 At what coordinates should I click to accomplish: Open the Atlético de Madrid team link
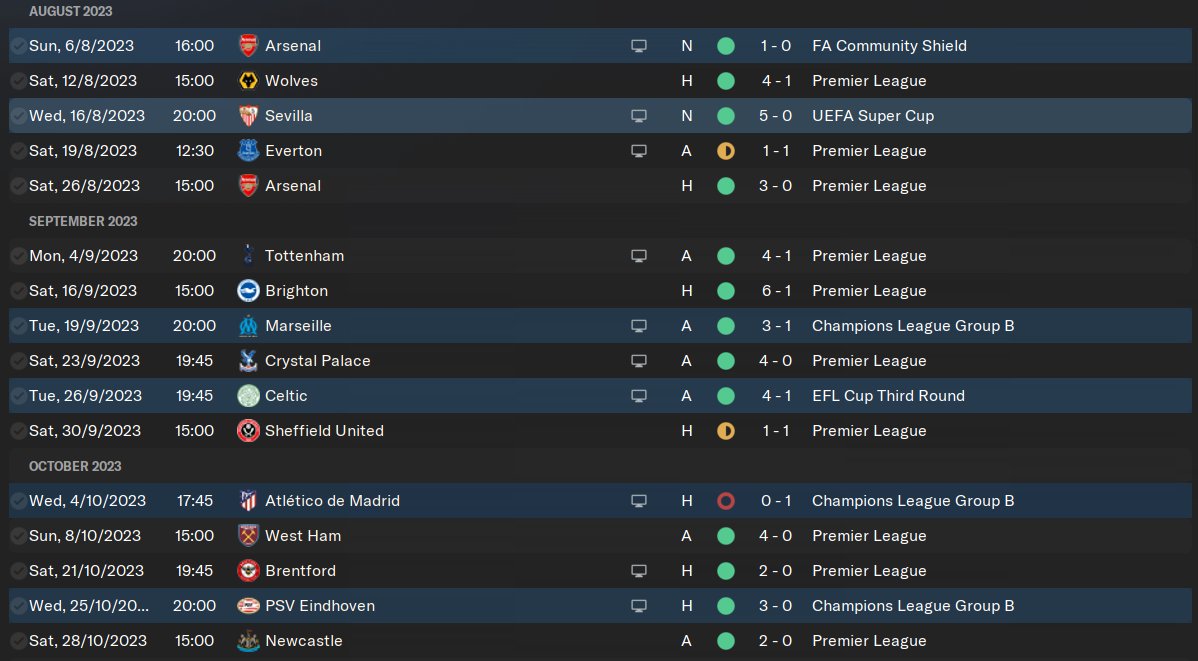332,501
